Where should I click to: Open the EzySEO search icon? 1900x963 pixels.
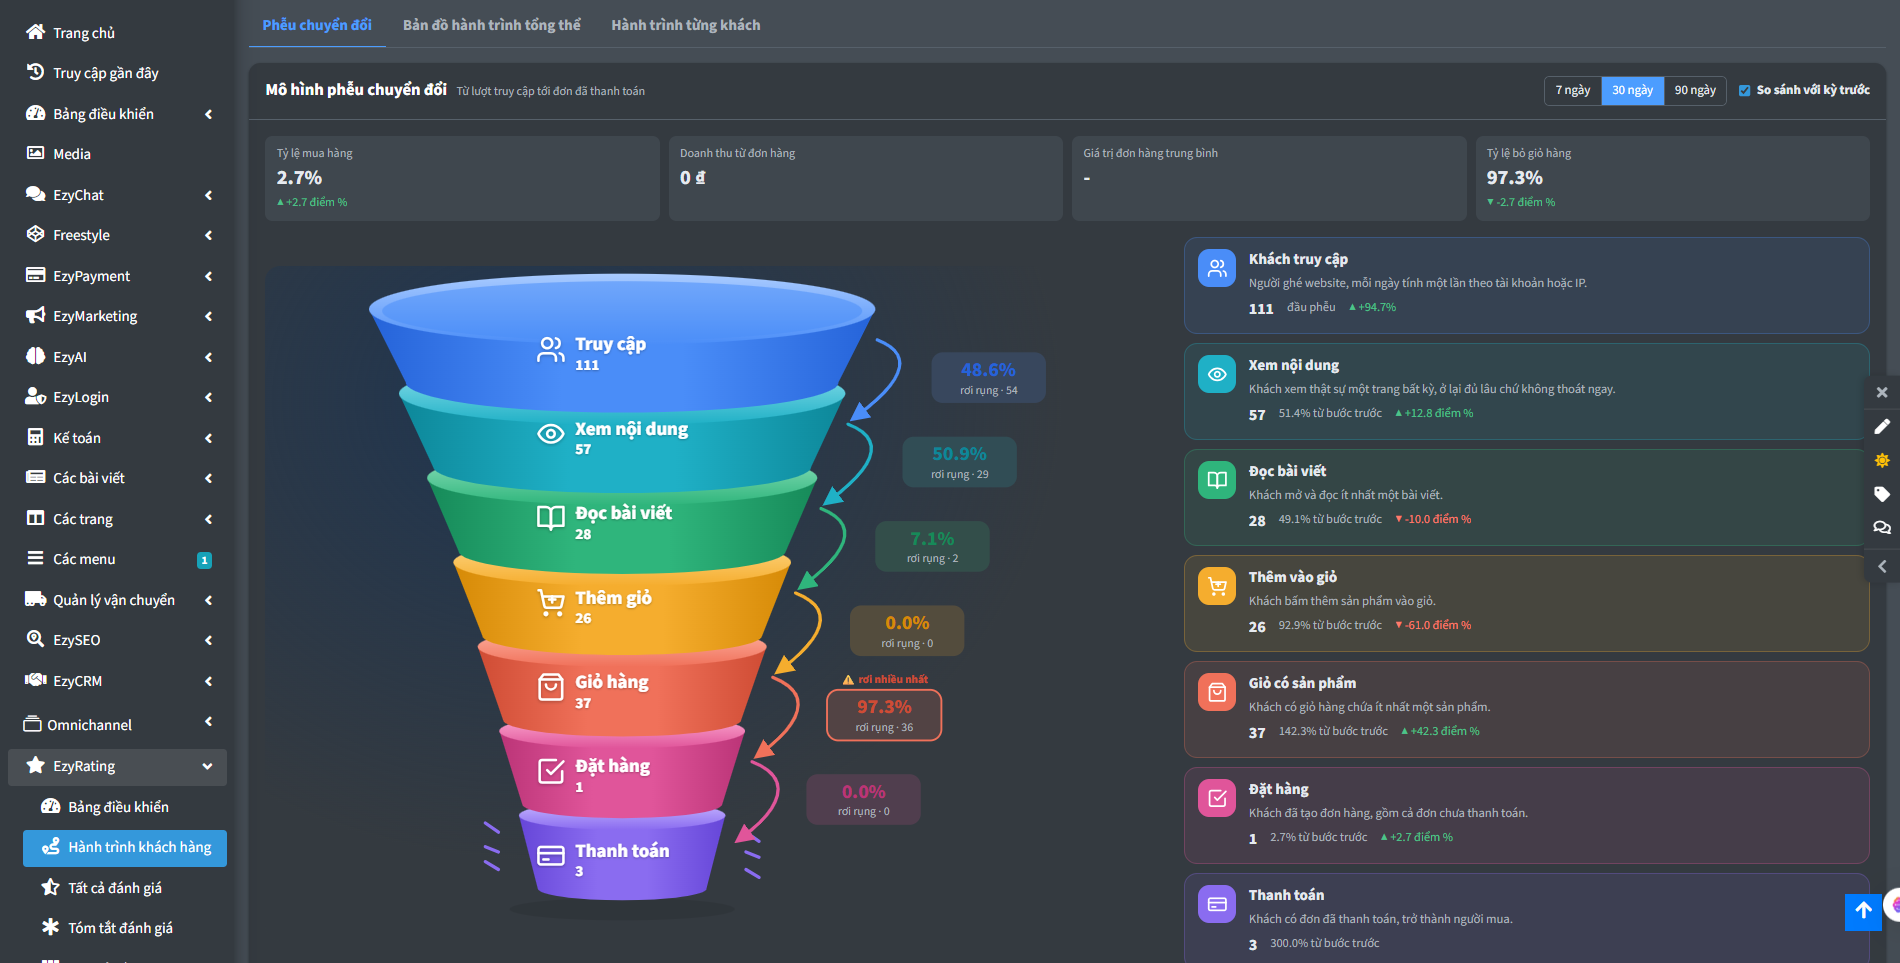click(x=35, y=639)
